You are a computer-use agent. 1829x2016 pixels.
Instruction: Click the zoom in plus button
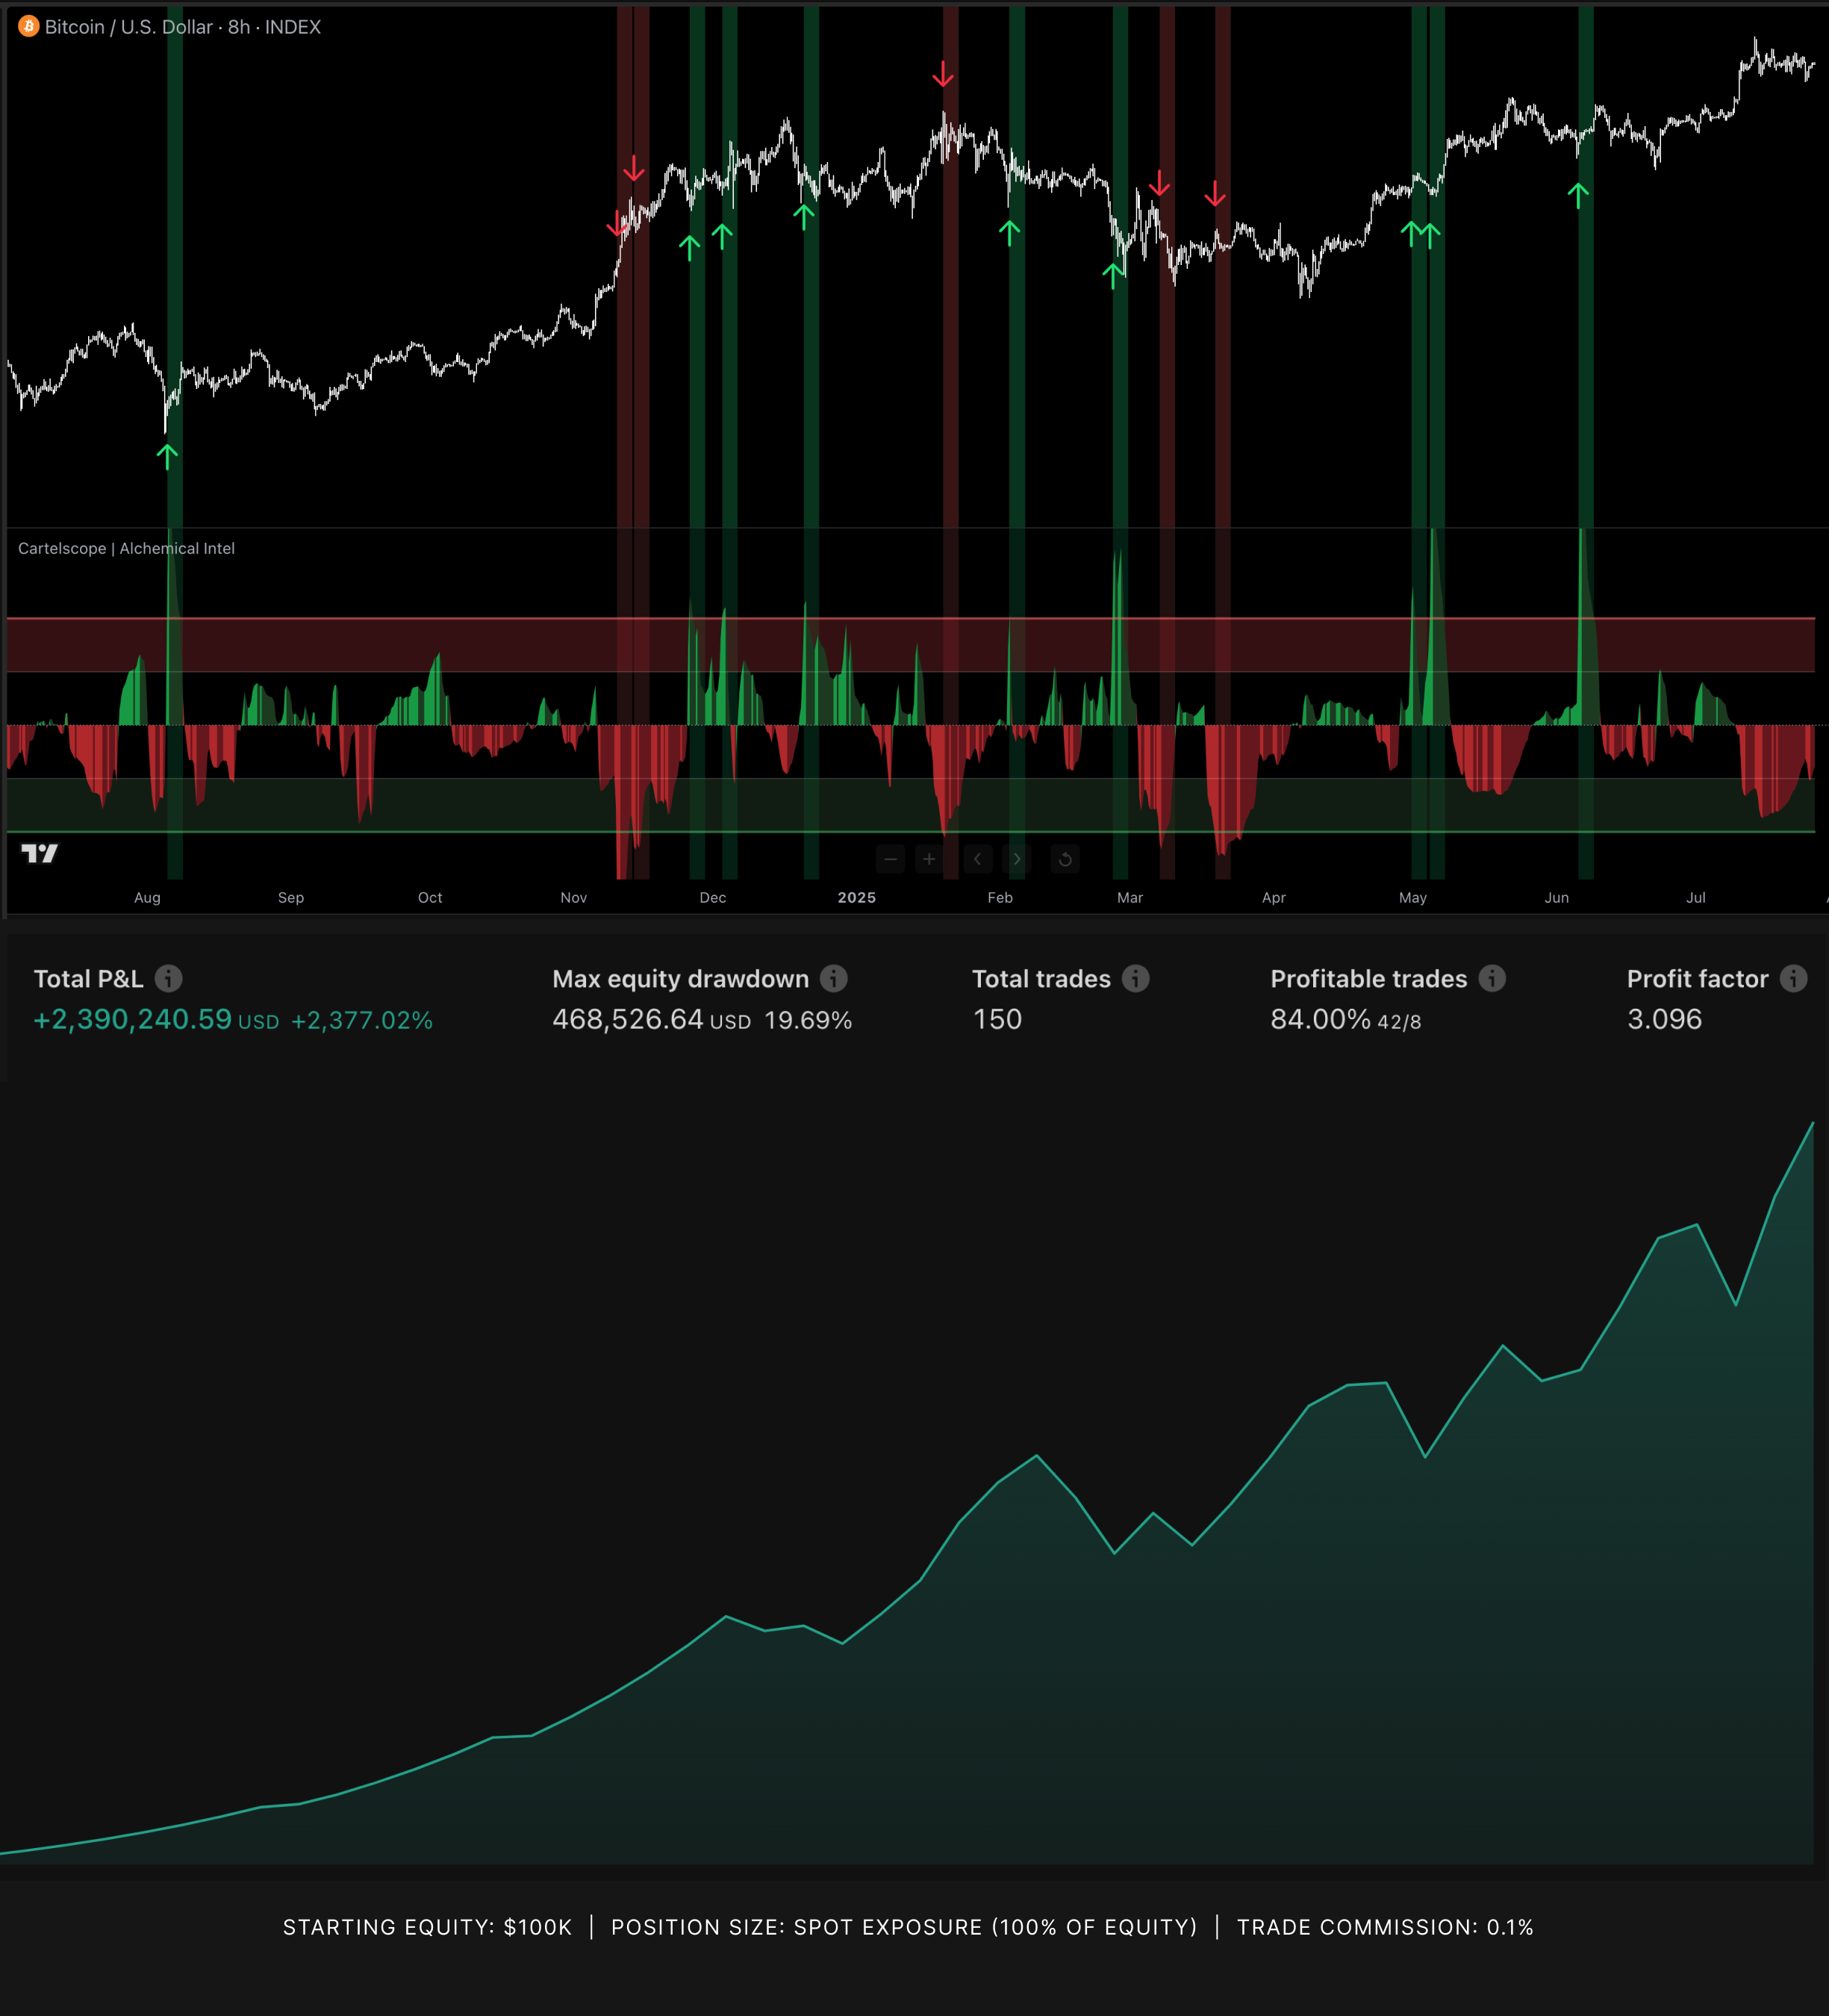[929, 859]
